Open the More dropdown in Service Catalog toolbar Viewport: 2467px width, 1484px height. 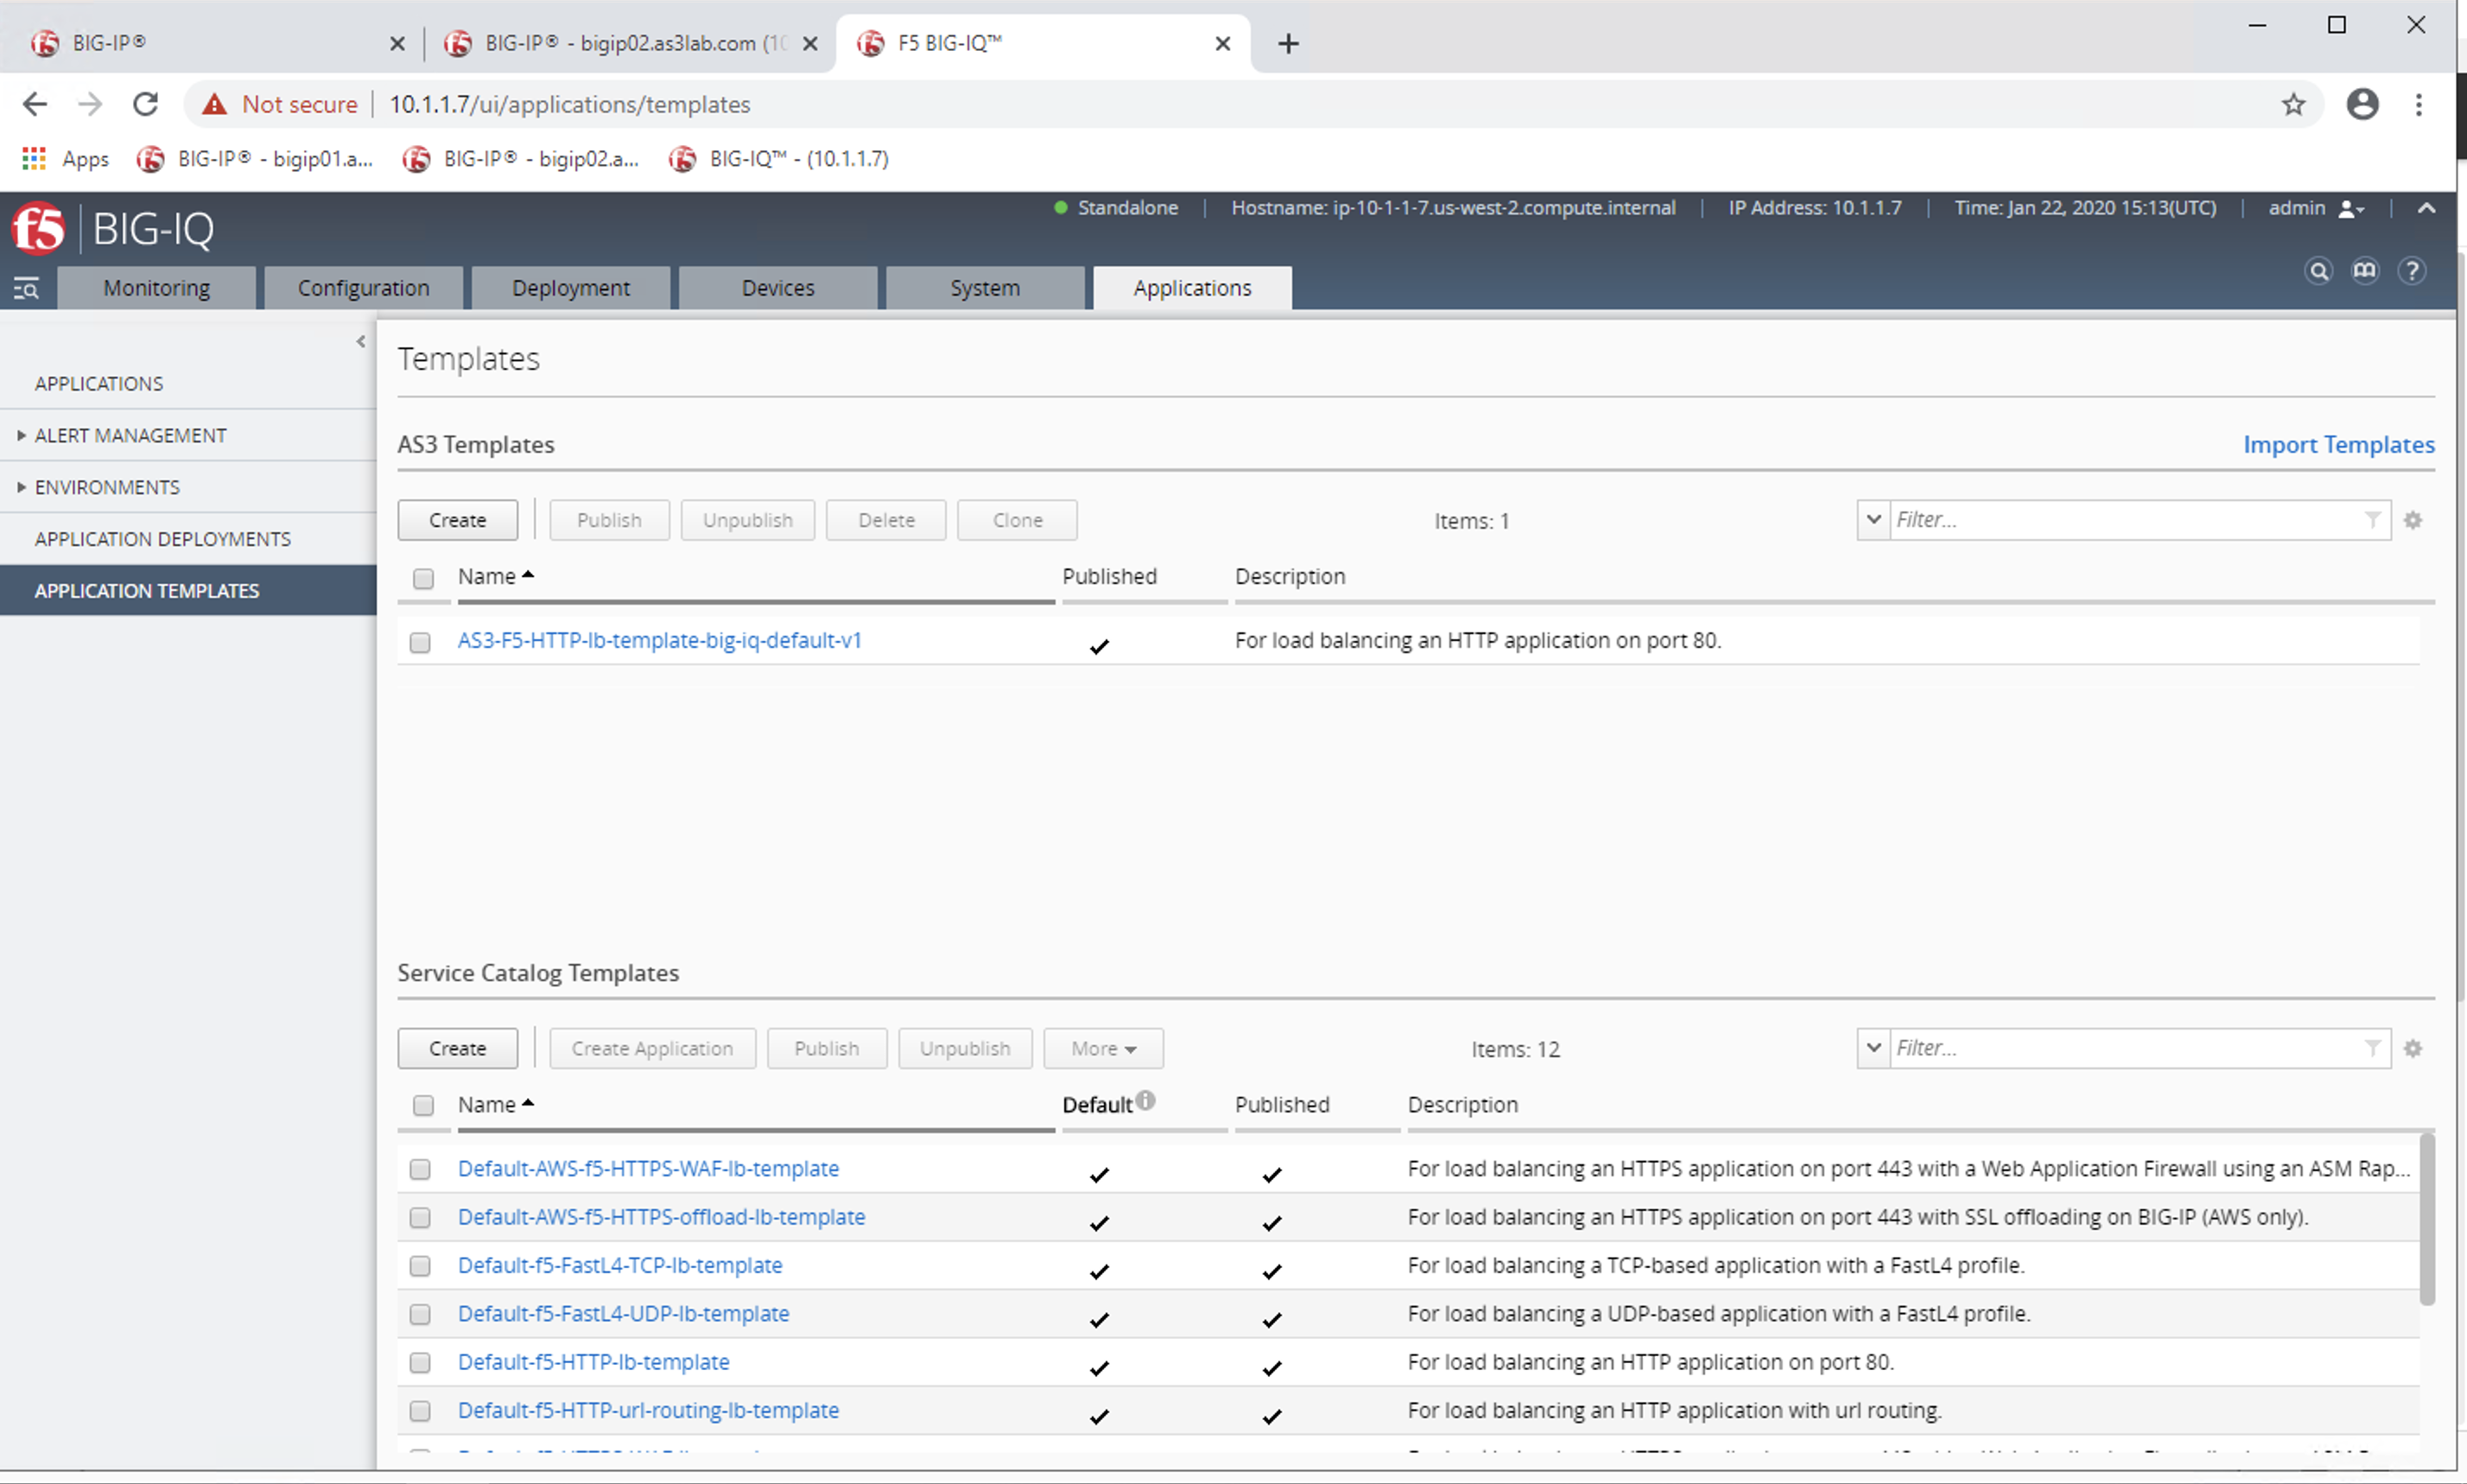(1103, 1048)
